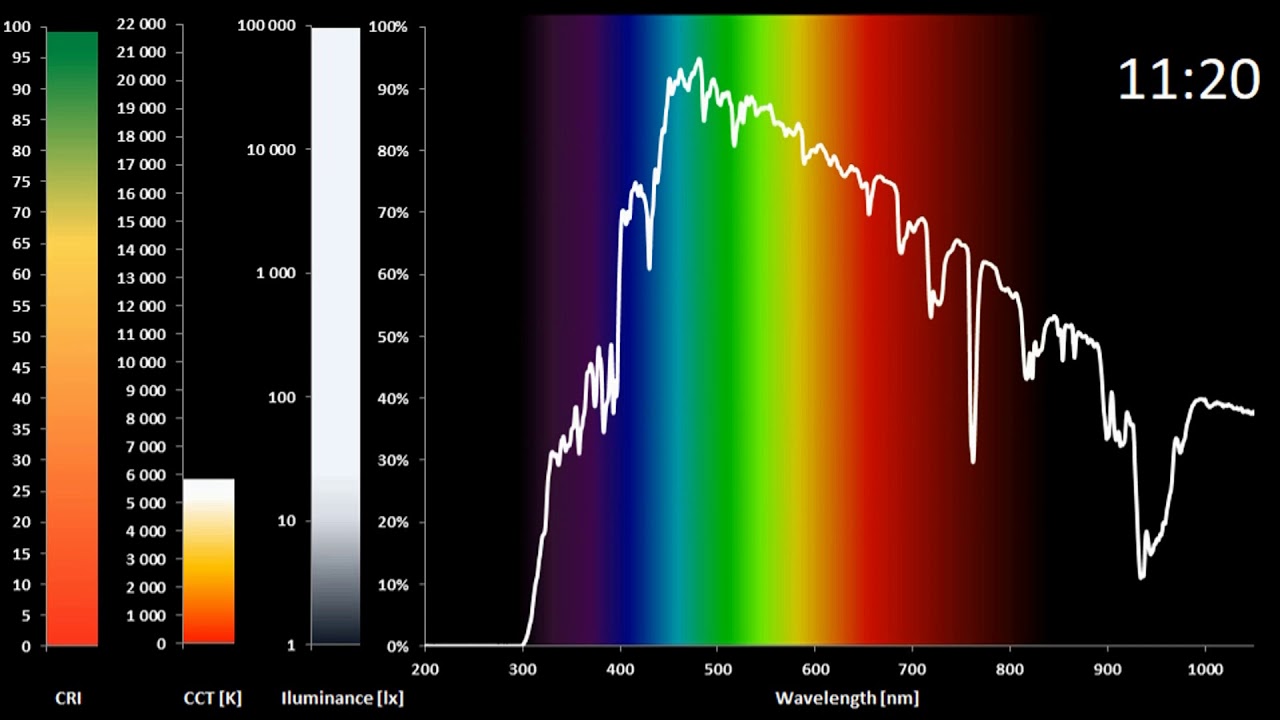The width and height of the screenshot is (1280, 720).
Task: Click the CRI label under the bar
Action: pyautogui.click(x=68, y=698)
